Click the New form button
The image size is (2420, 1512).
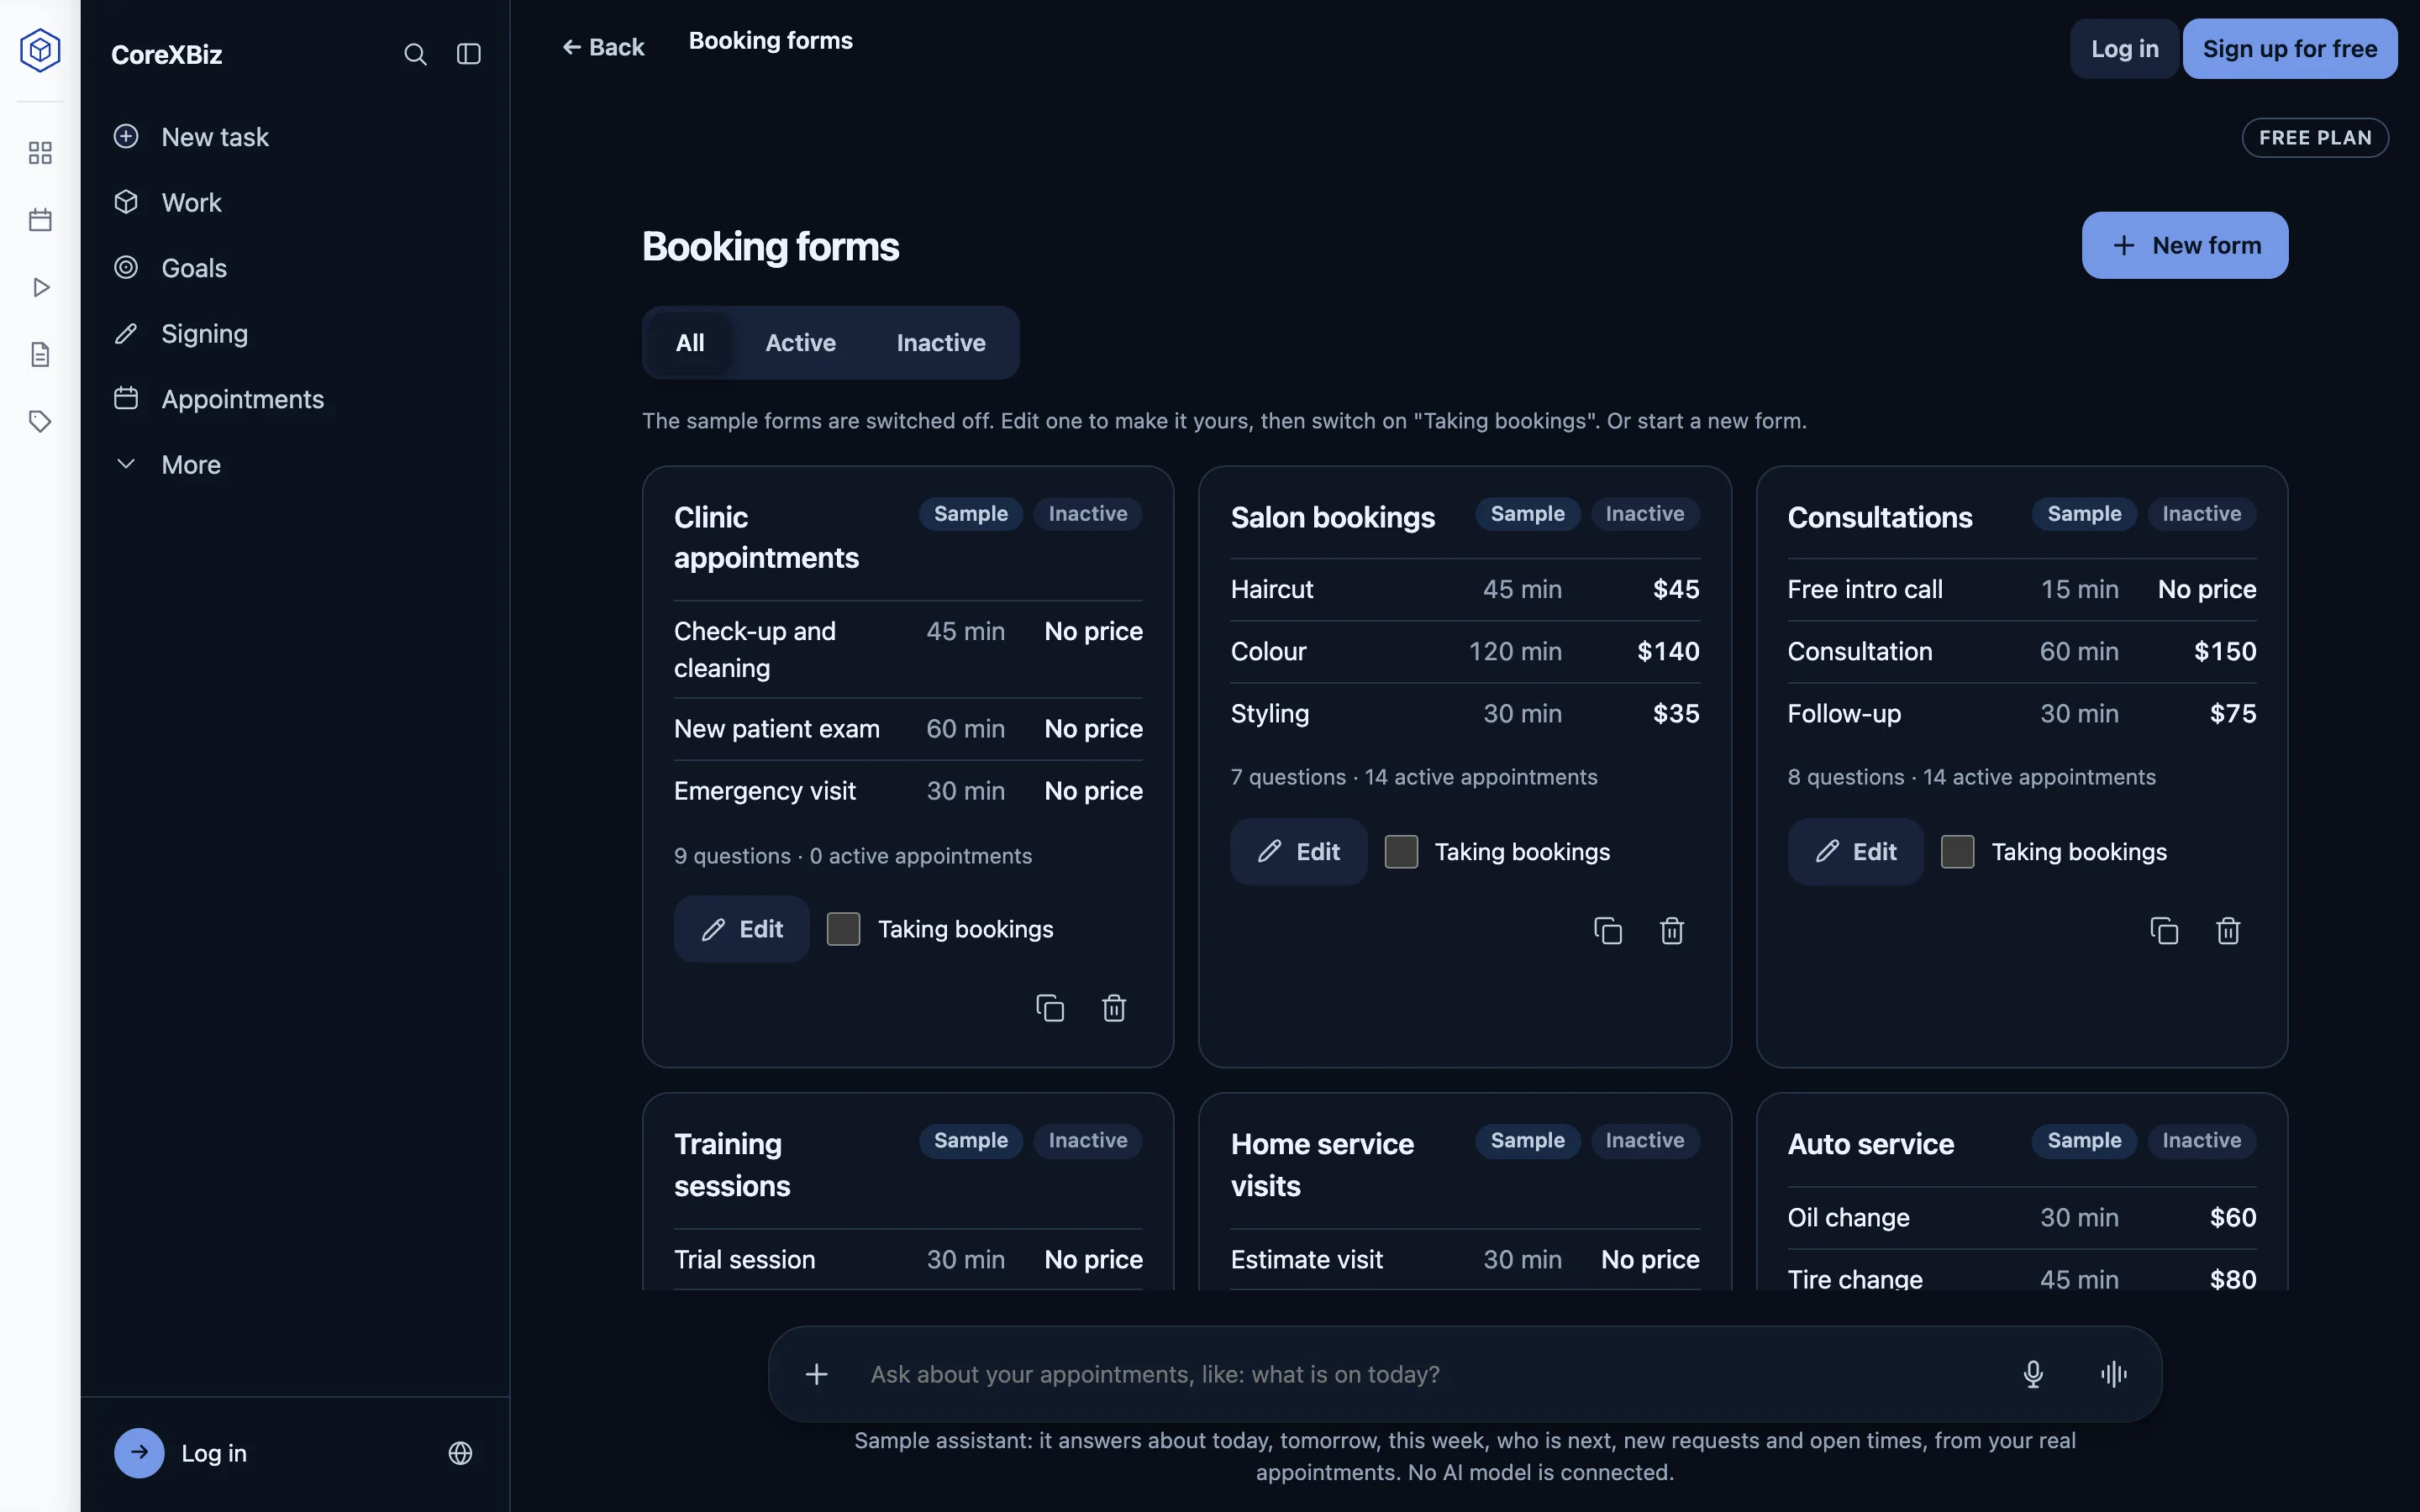tap(2185, 245)
